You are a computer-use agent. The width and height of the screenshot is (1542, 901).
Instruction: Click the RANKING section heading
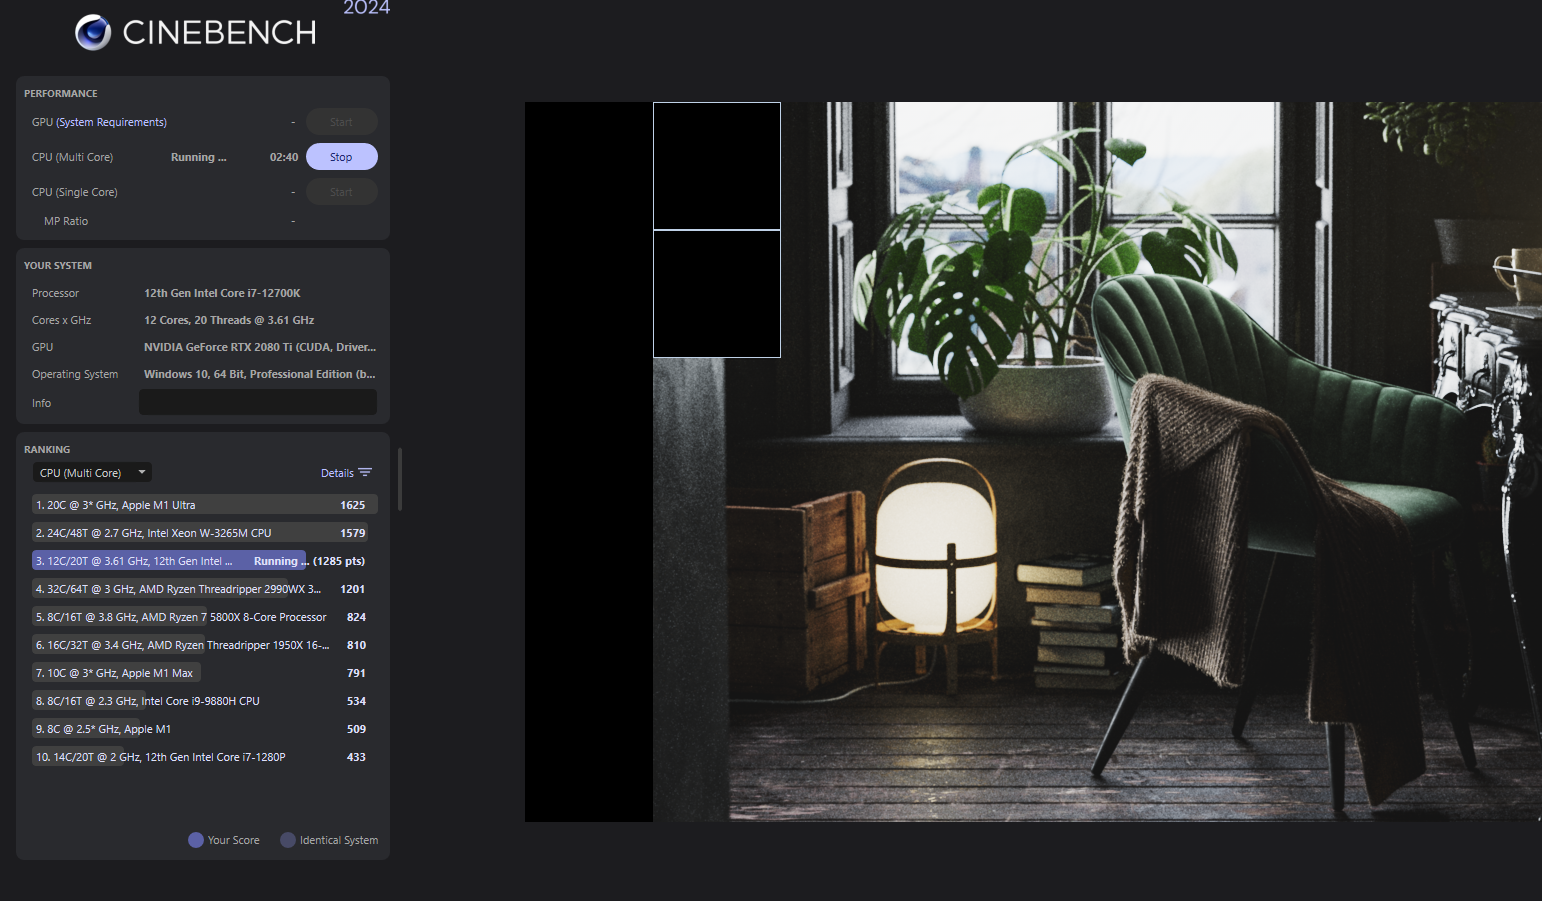[47, 450]
